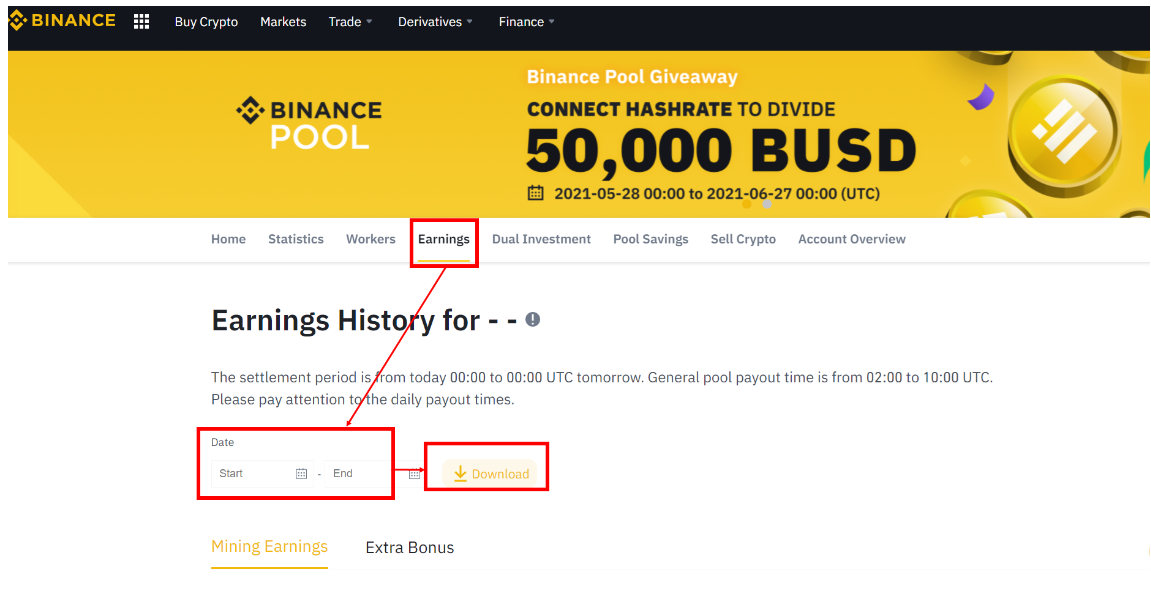
Task: Switch to the Home pool tab
Action: click(228, 239)
